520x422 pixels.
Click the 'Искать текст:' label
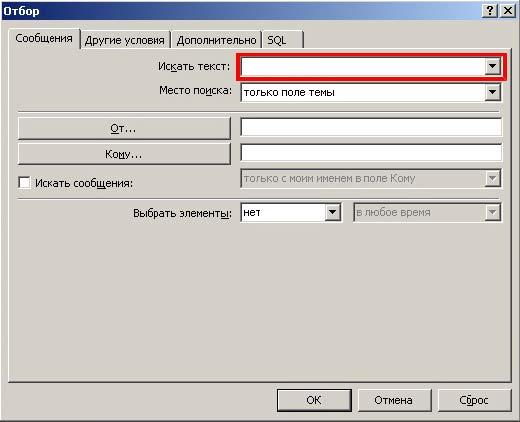coord(194,66)
